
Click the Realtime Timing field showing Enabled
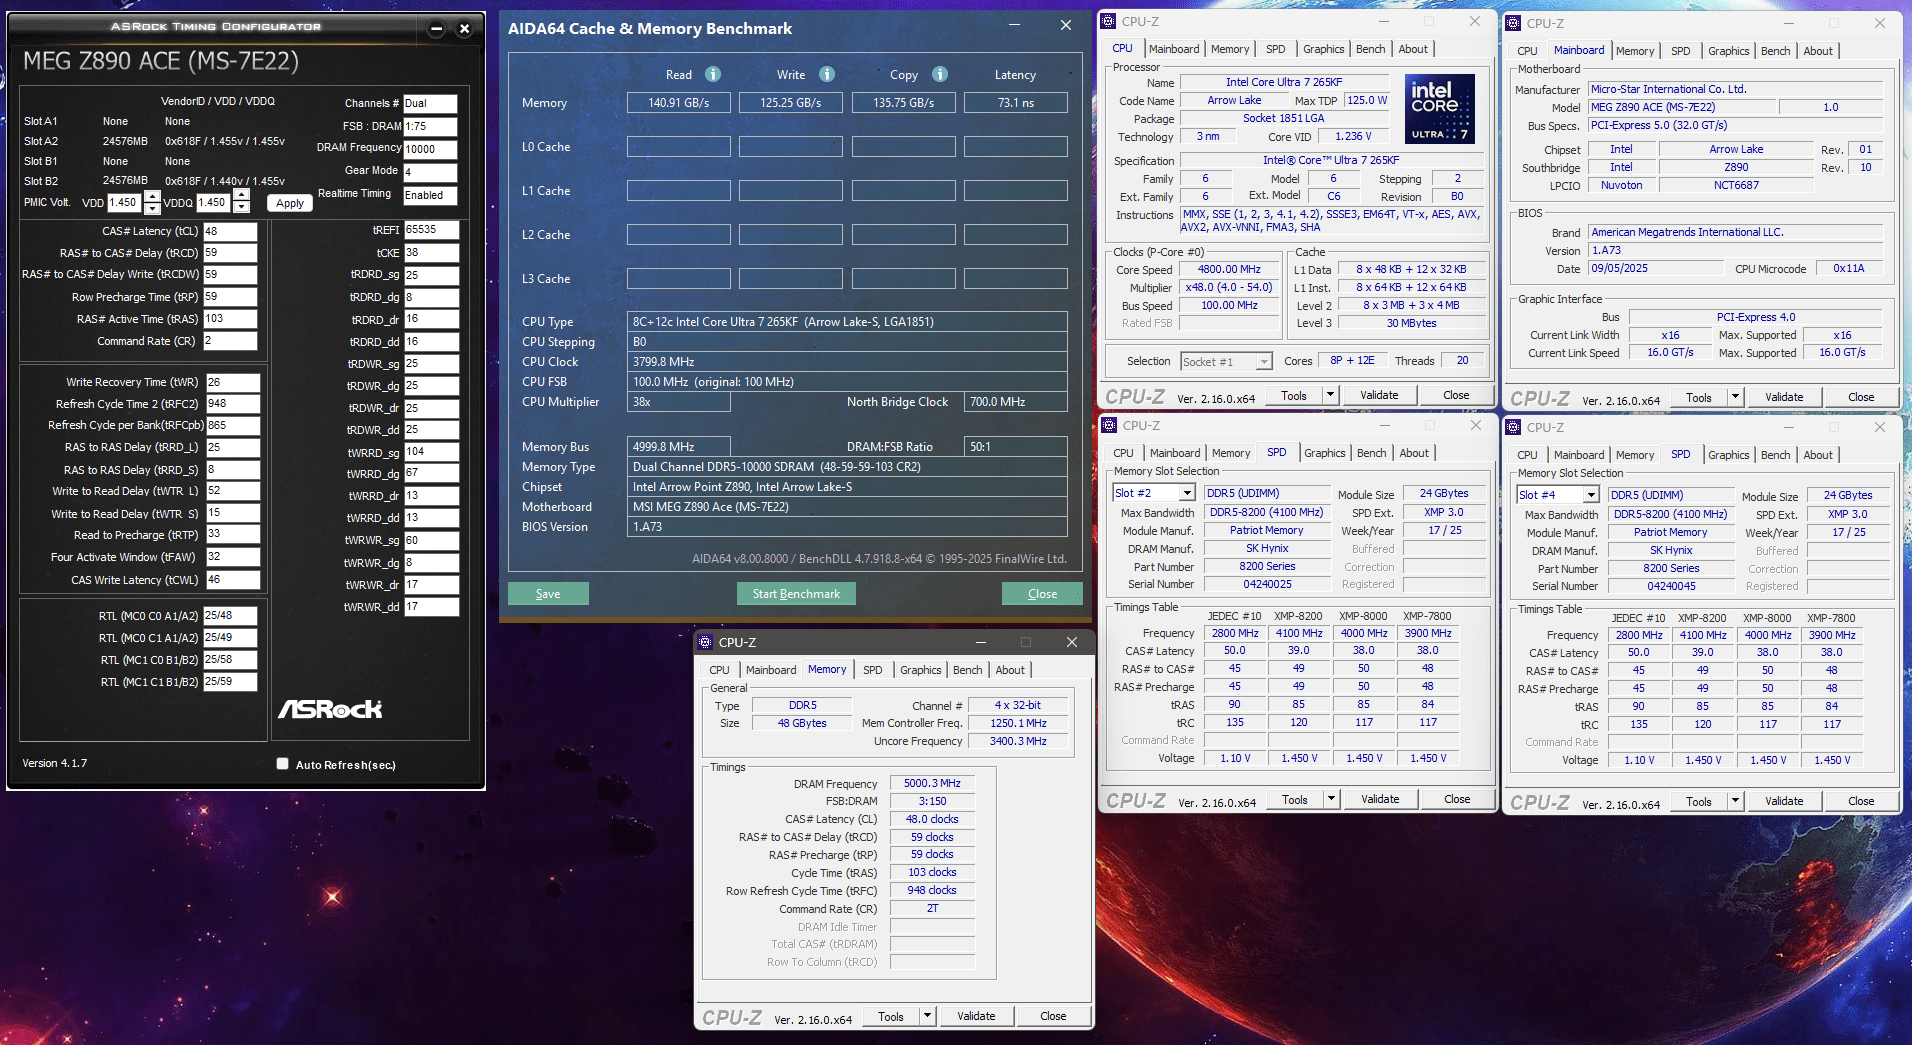pyautogui.click(x=430, y=195)
